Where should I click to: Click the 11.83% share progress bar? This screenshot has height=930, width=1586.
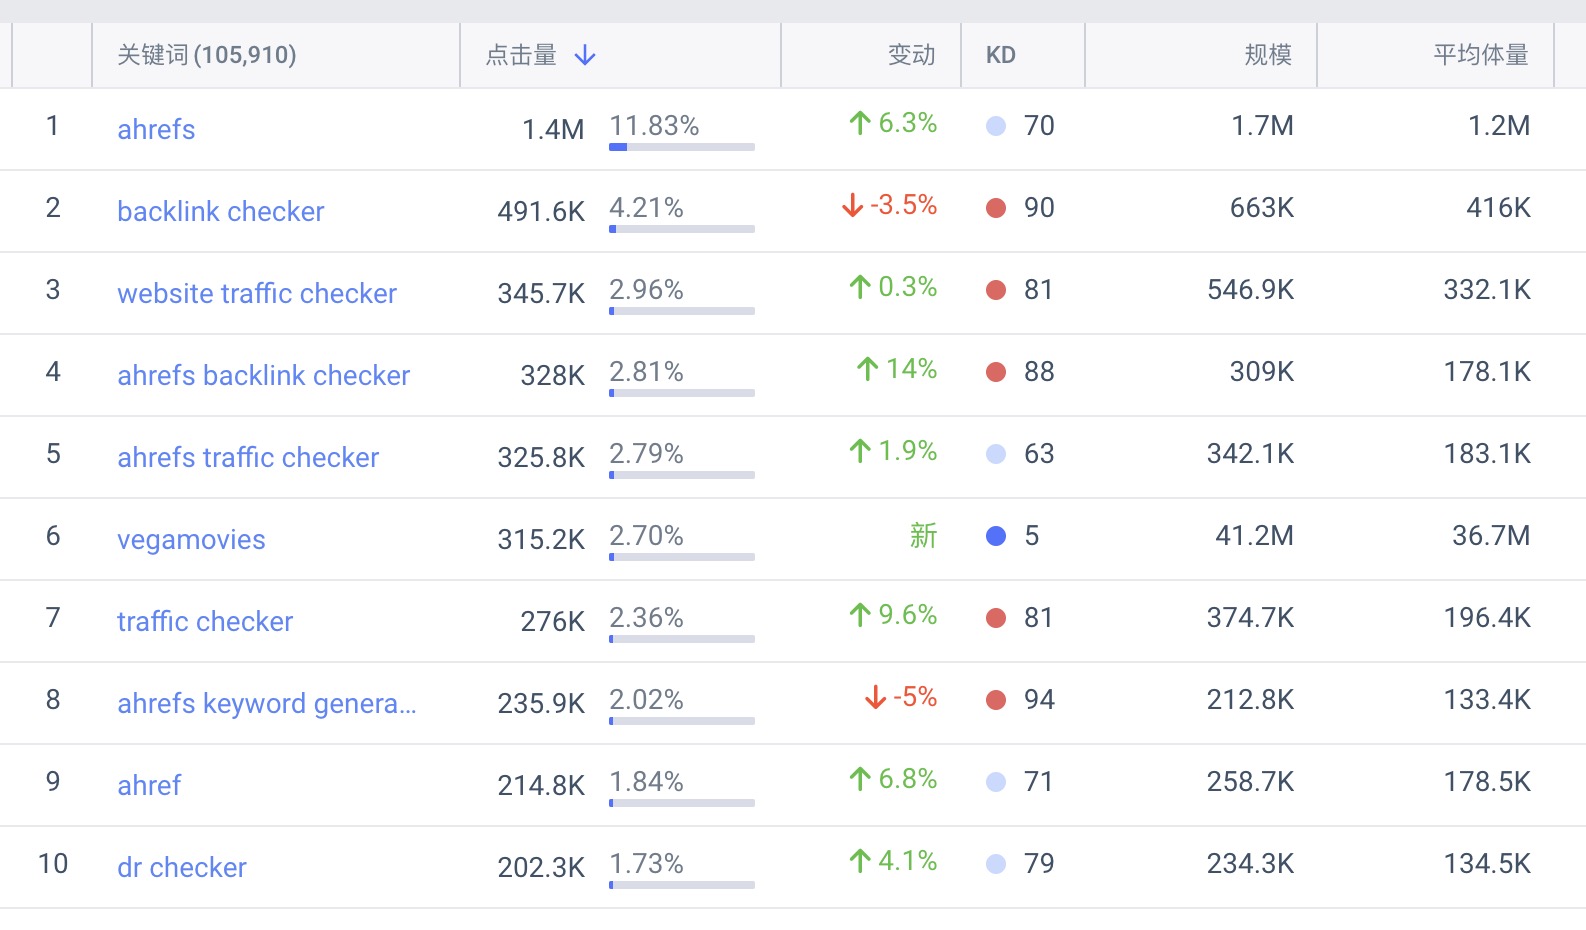click(682, 147)
